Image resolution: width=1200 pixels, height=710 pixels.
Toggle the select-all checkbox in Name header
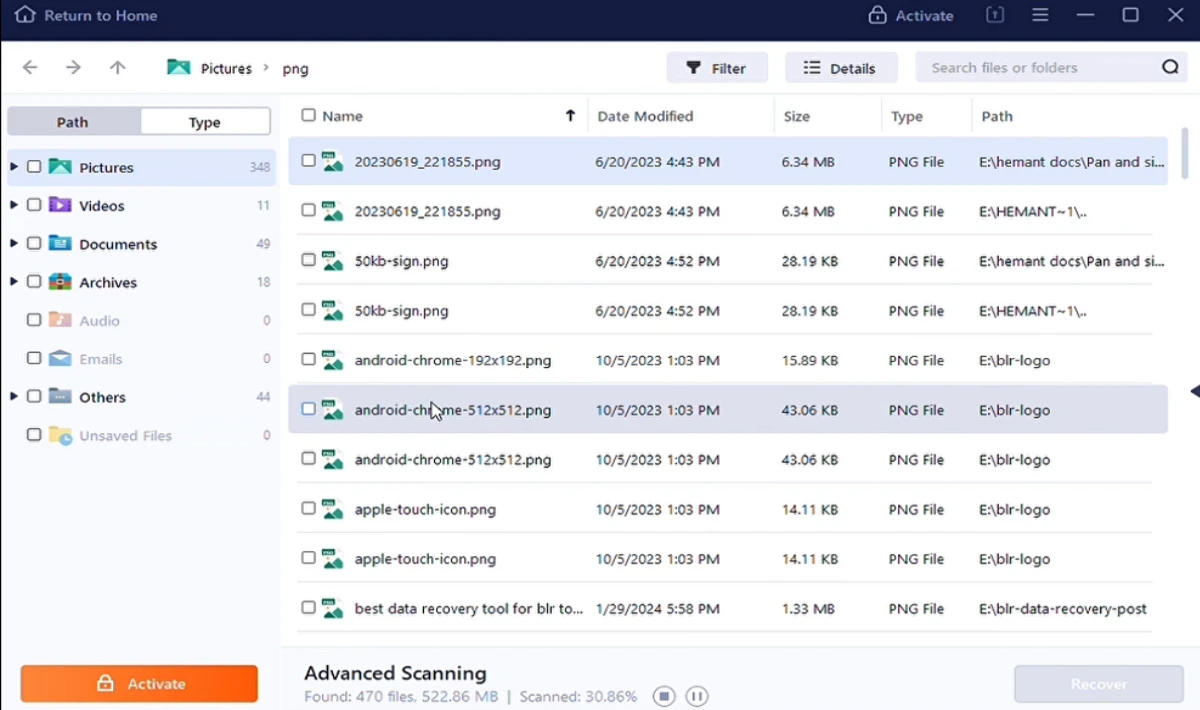tap(308, 115)
